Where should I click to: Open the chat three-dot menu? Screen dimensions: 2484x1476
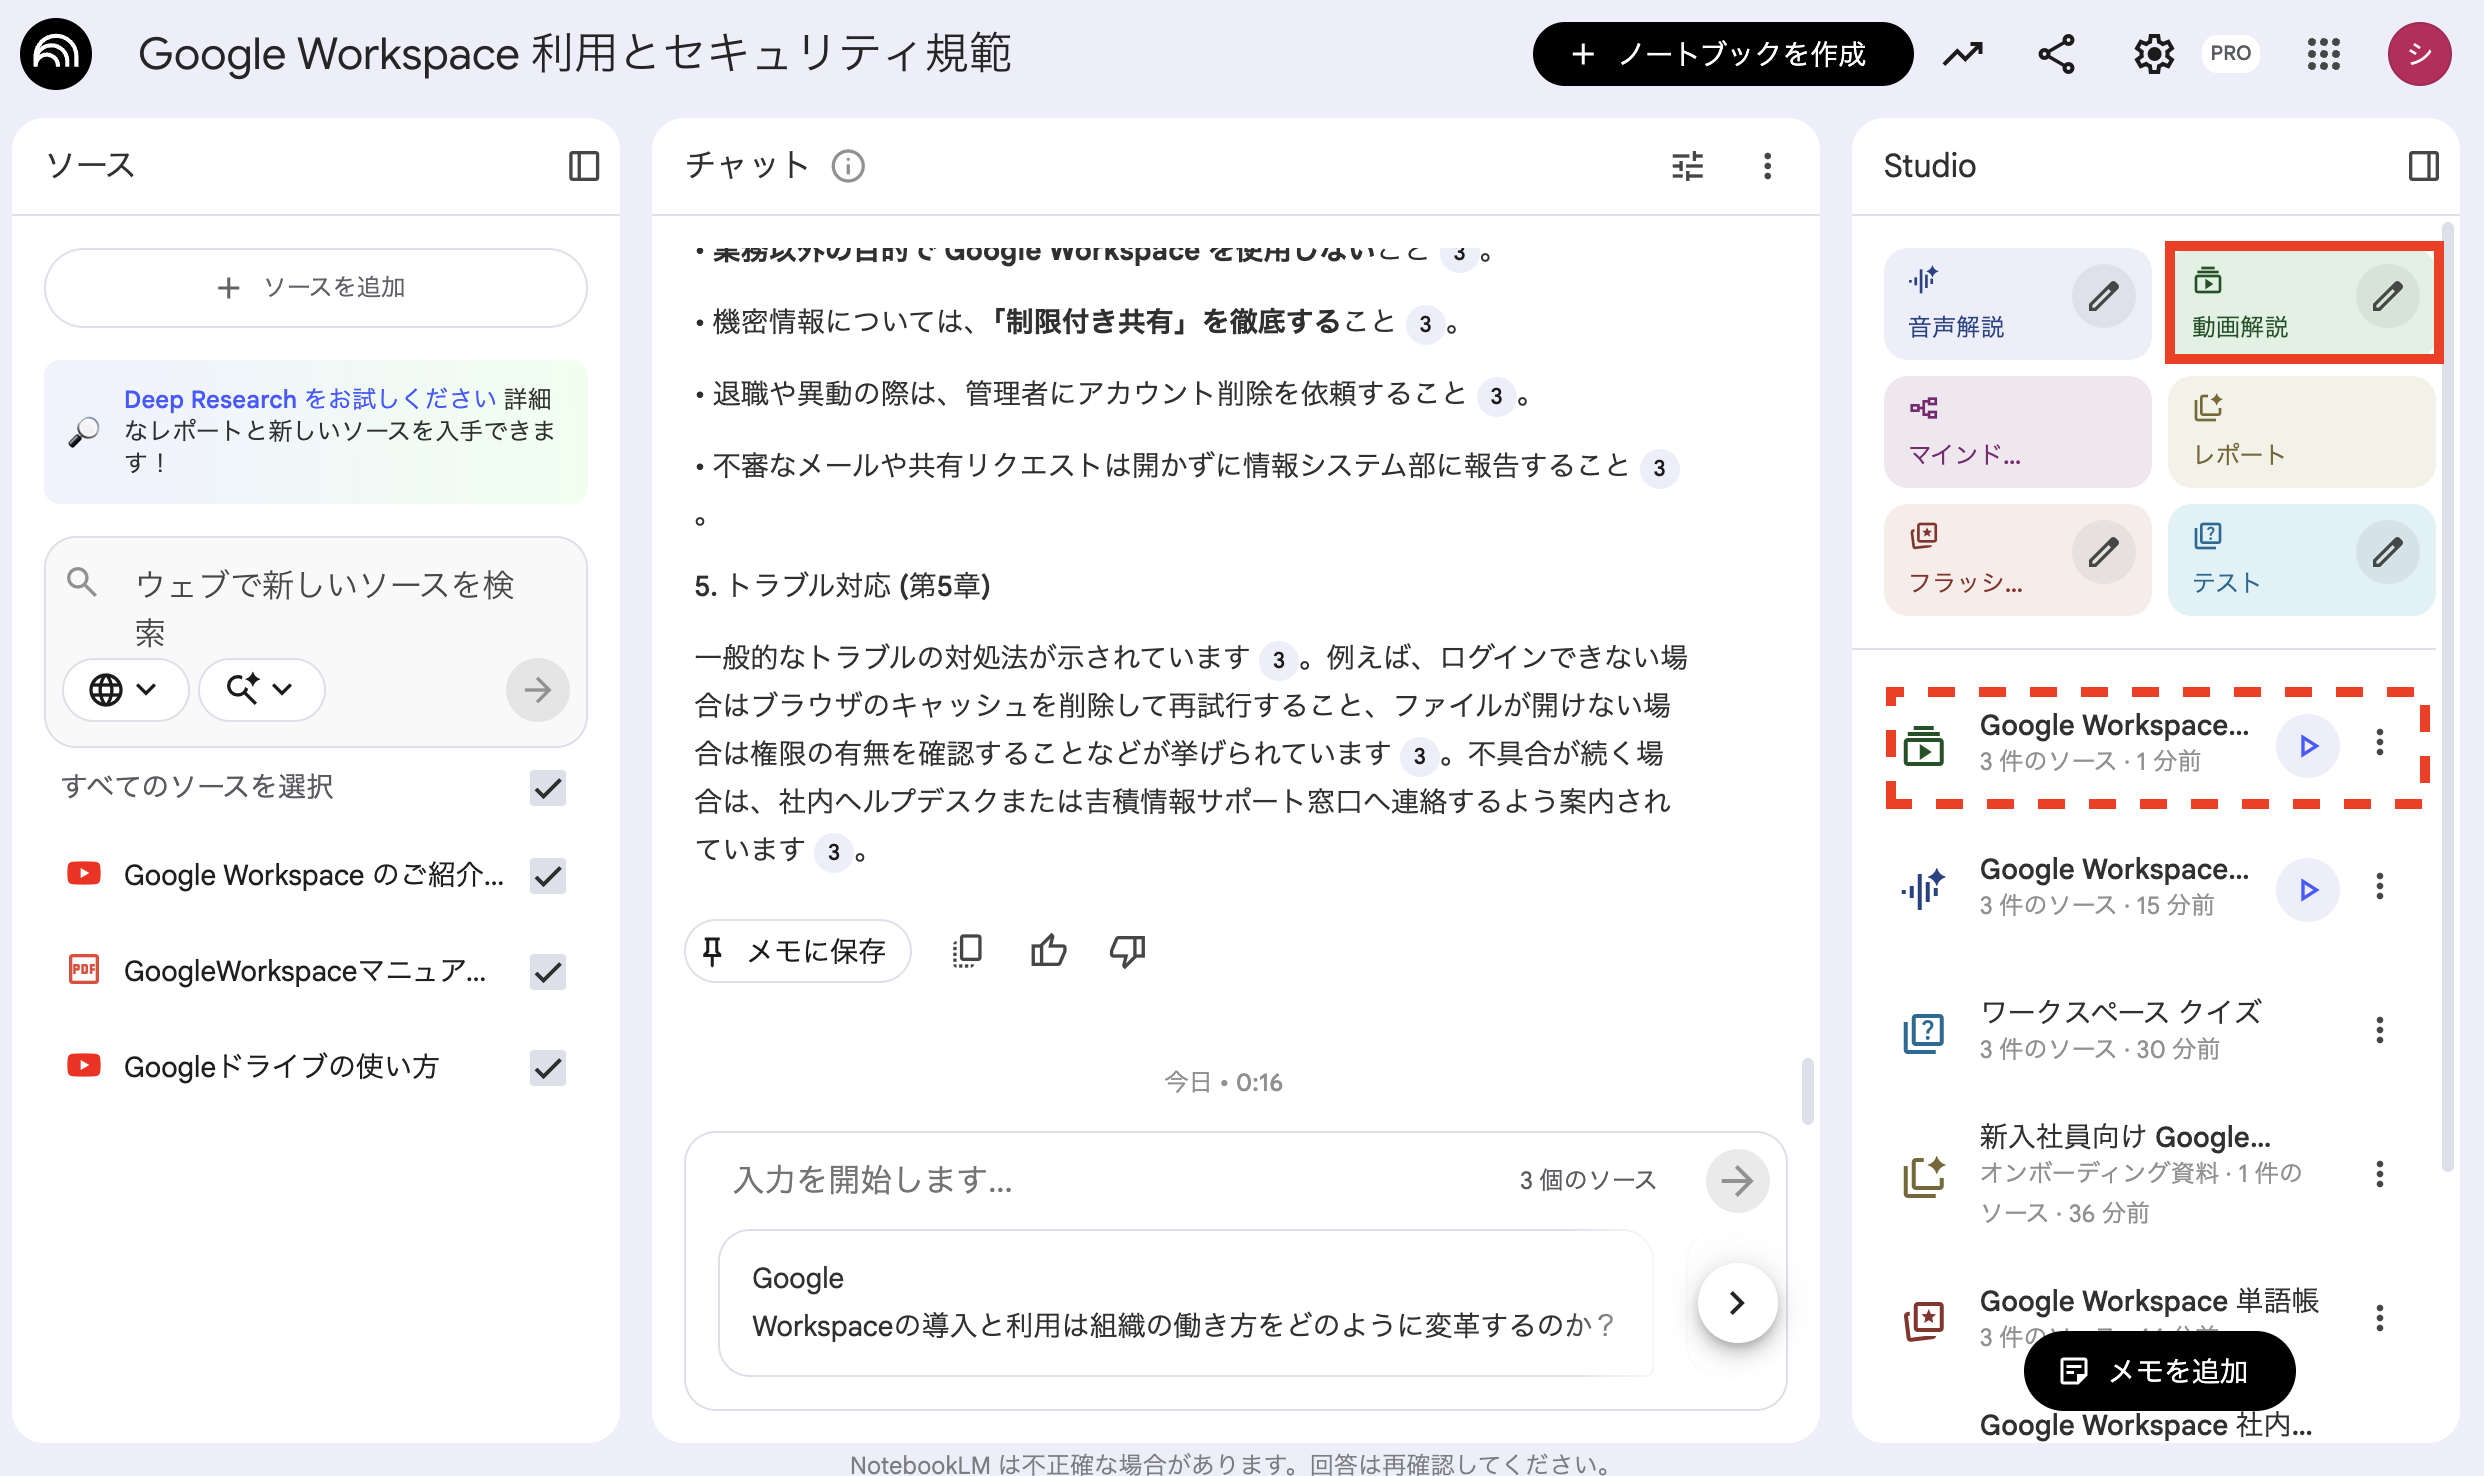click(x=1767, y=165)
